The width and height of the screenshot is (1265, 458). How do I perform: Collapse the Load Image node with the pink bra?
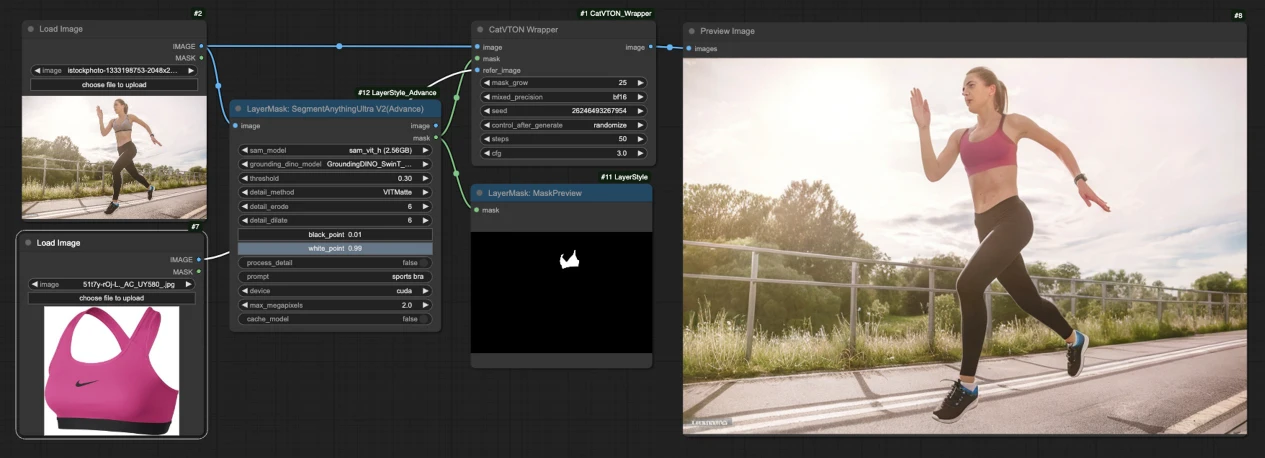(29, 243)
